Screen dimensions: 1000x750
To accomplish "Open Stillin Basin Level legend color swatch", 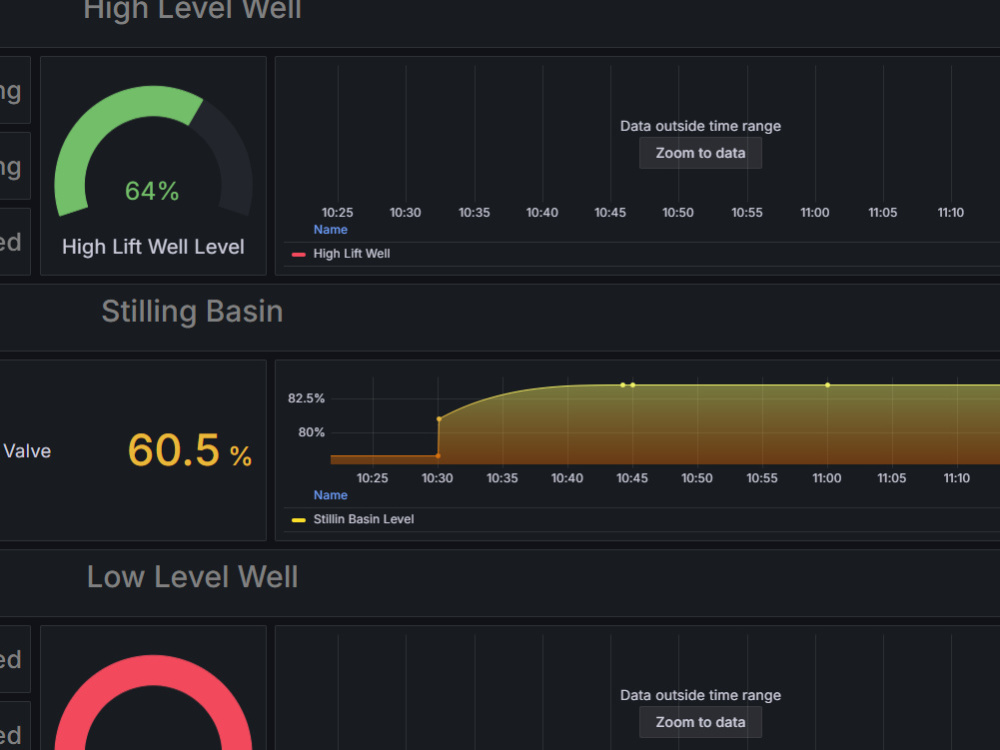I will click(x=297, y=519).
